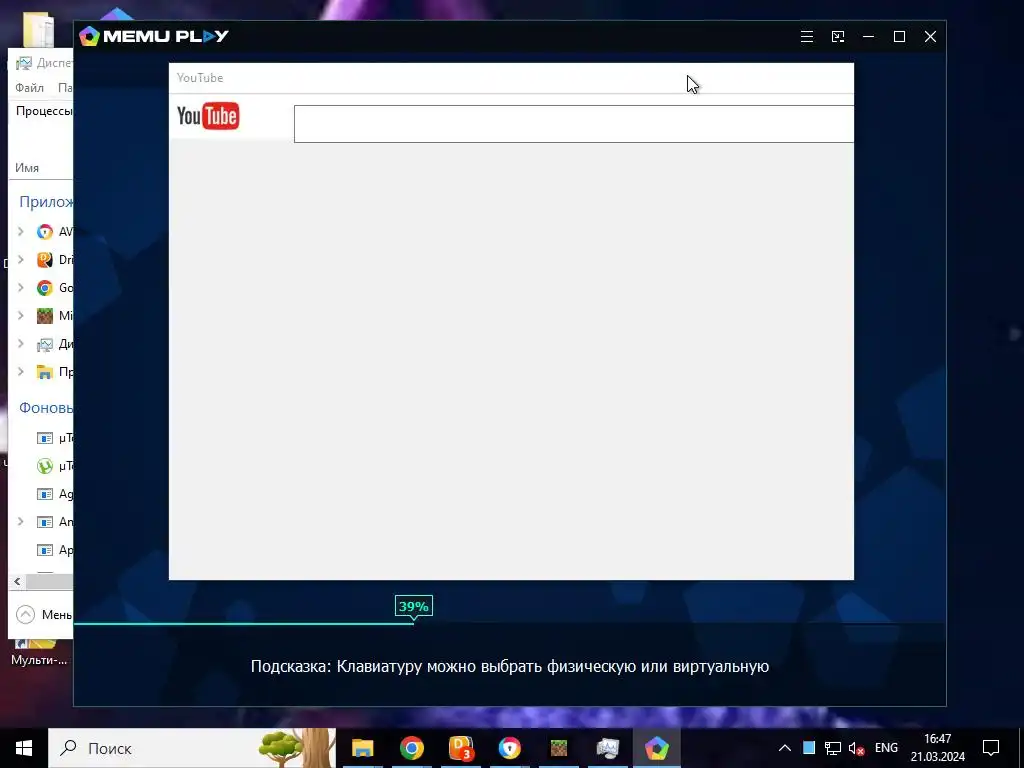Open Файл menu in Task Manager
The width and height of the screenshot is (1024, 768).
29,88
